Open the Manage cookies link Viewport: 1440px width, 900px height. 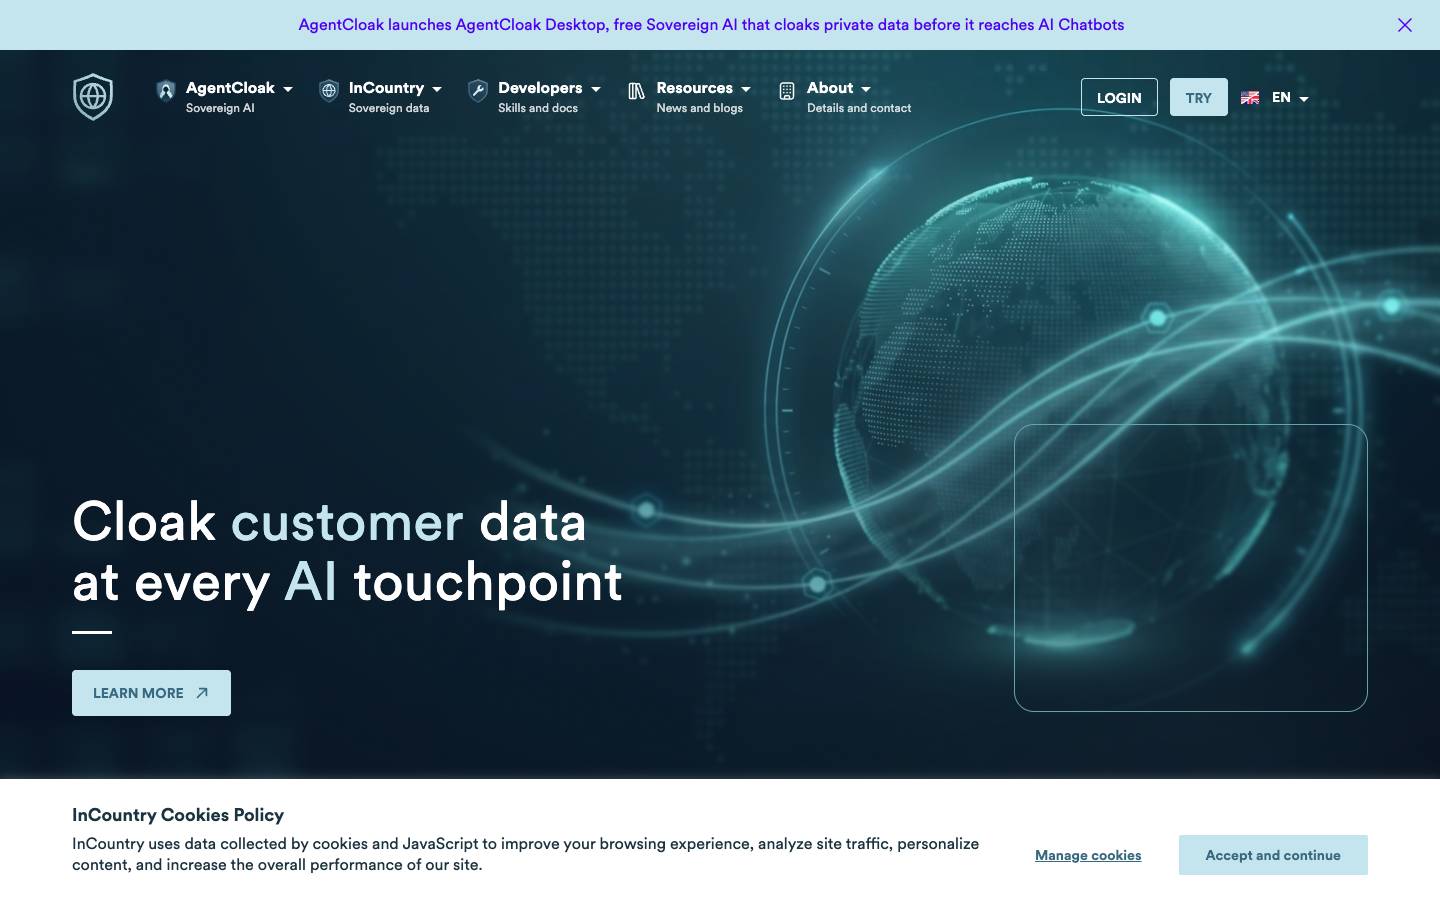point(1088,855)
